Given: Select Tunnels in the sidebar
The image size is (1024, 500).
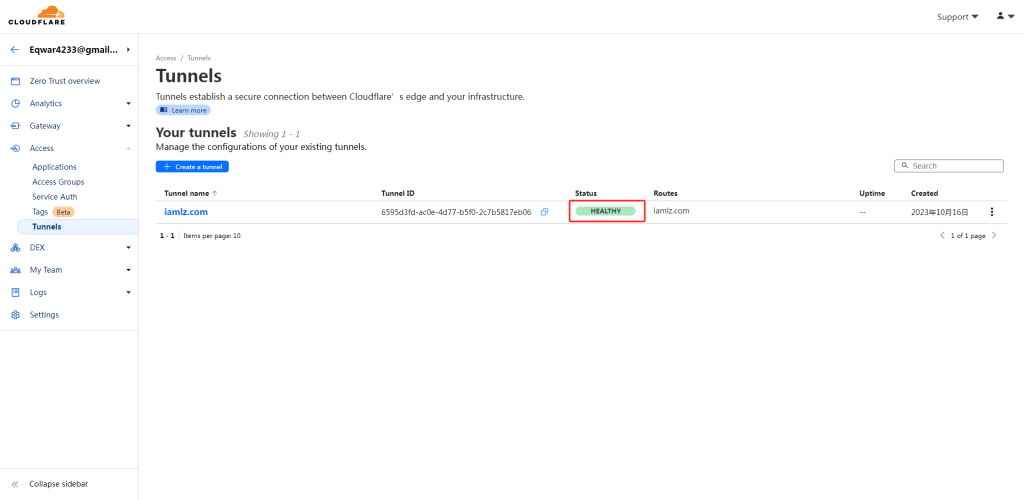Looking at the screenshot, I should tap(77, 227).
